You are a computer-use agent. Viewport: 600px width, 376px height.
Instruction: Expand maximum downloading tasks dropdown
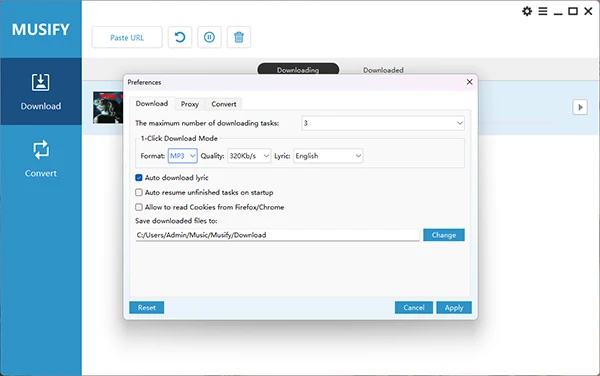[383, 123]
